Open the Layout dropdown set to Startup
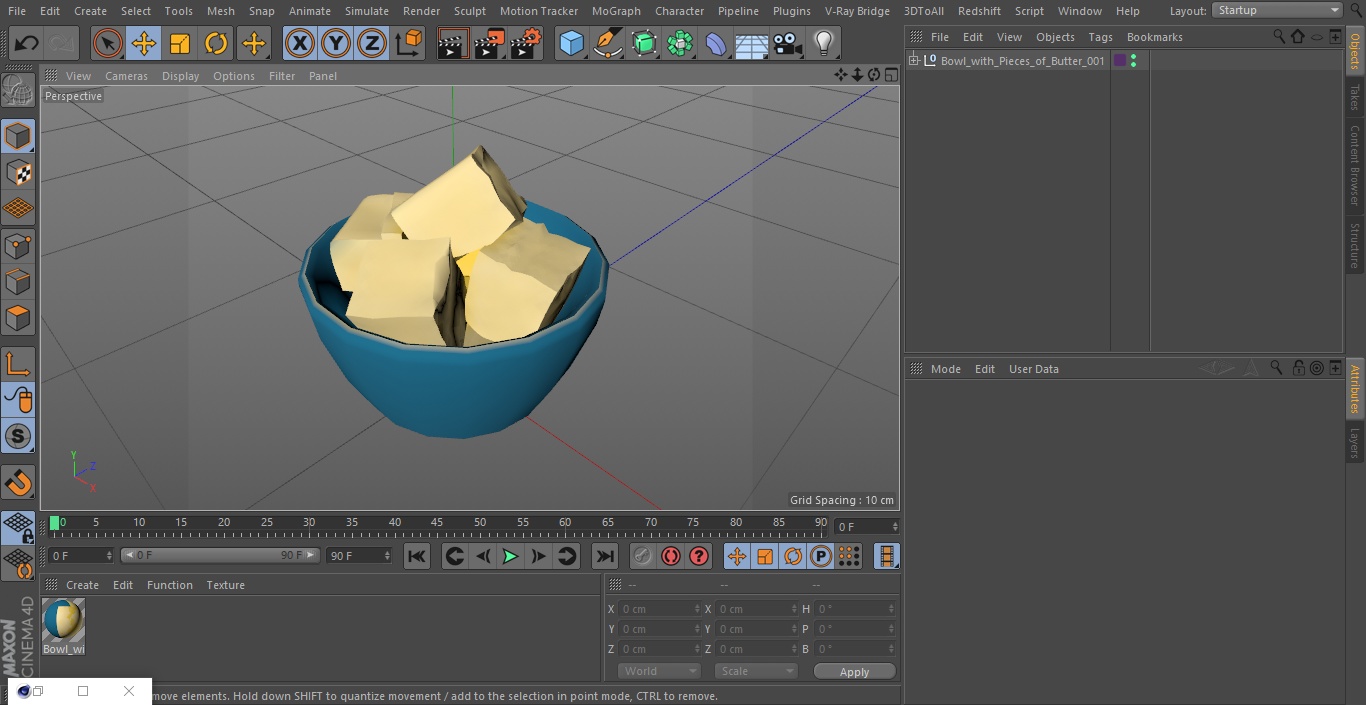Image resolution: width=1366 pixels, height=705 pixels. [1277, 10]
